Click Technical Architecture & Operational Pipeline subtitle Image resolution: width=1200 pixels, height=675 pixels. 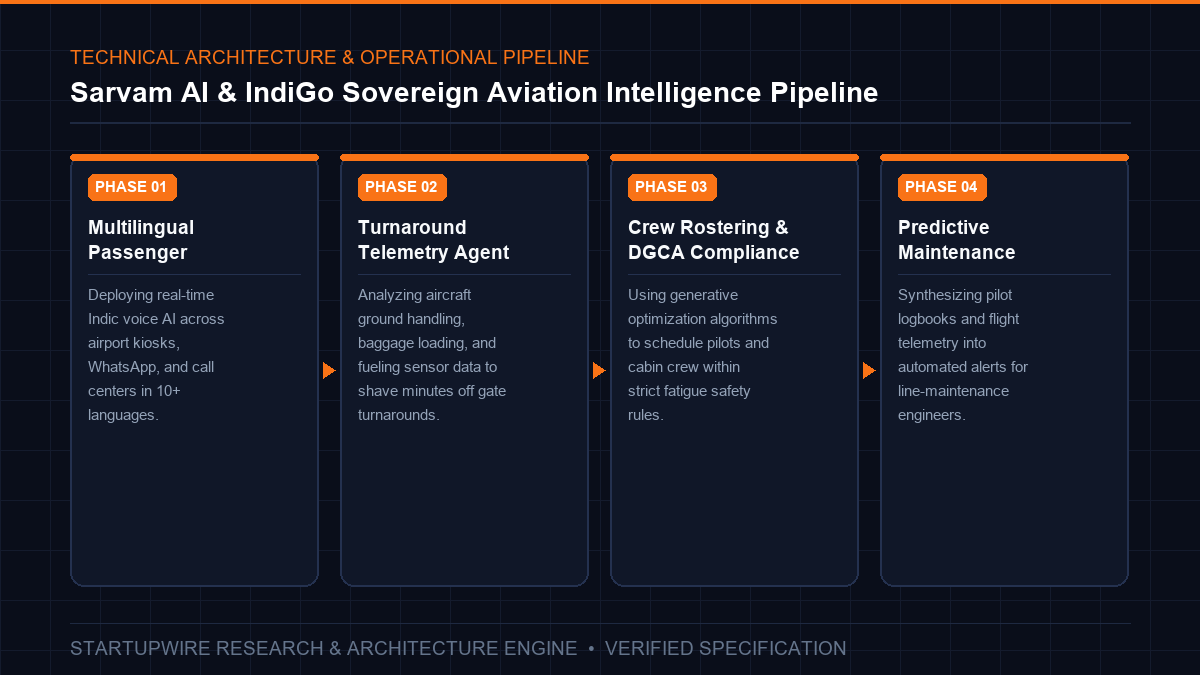click(330, 57)
